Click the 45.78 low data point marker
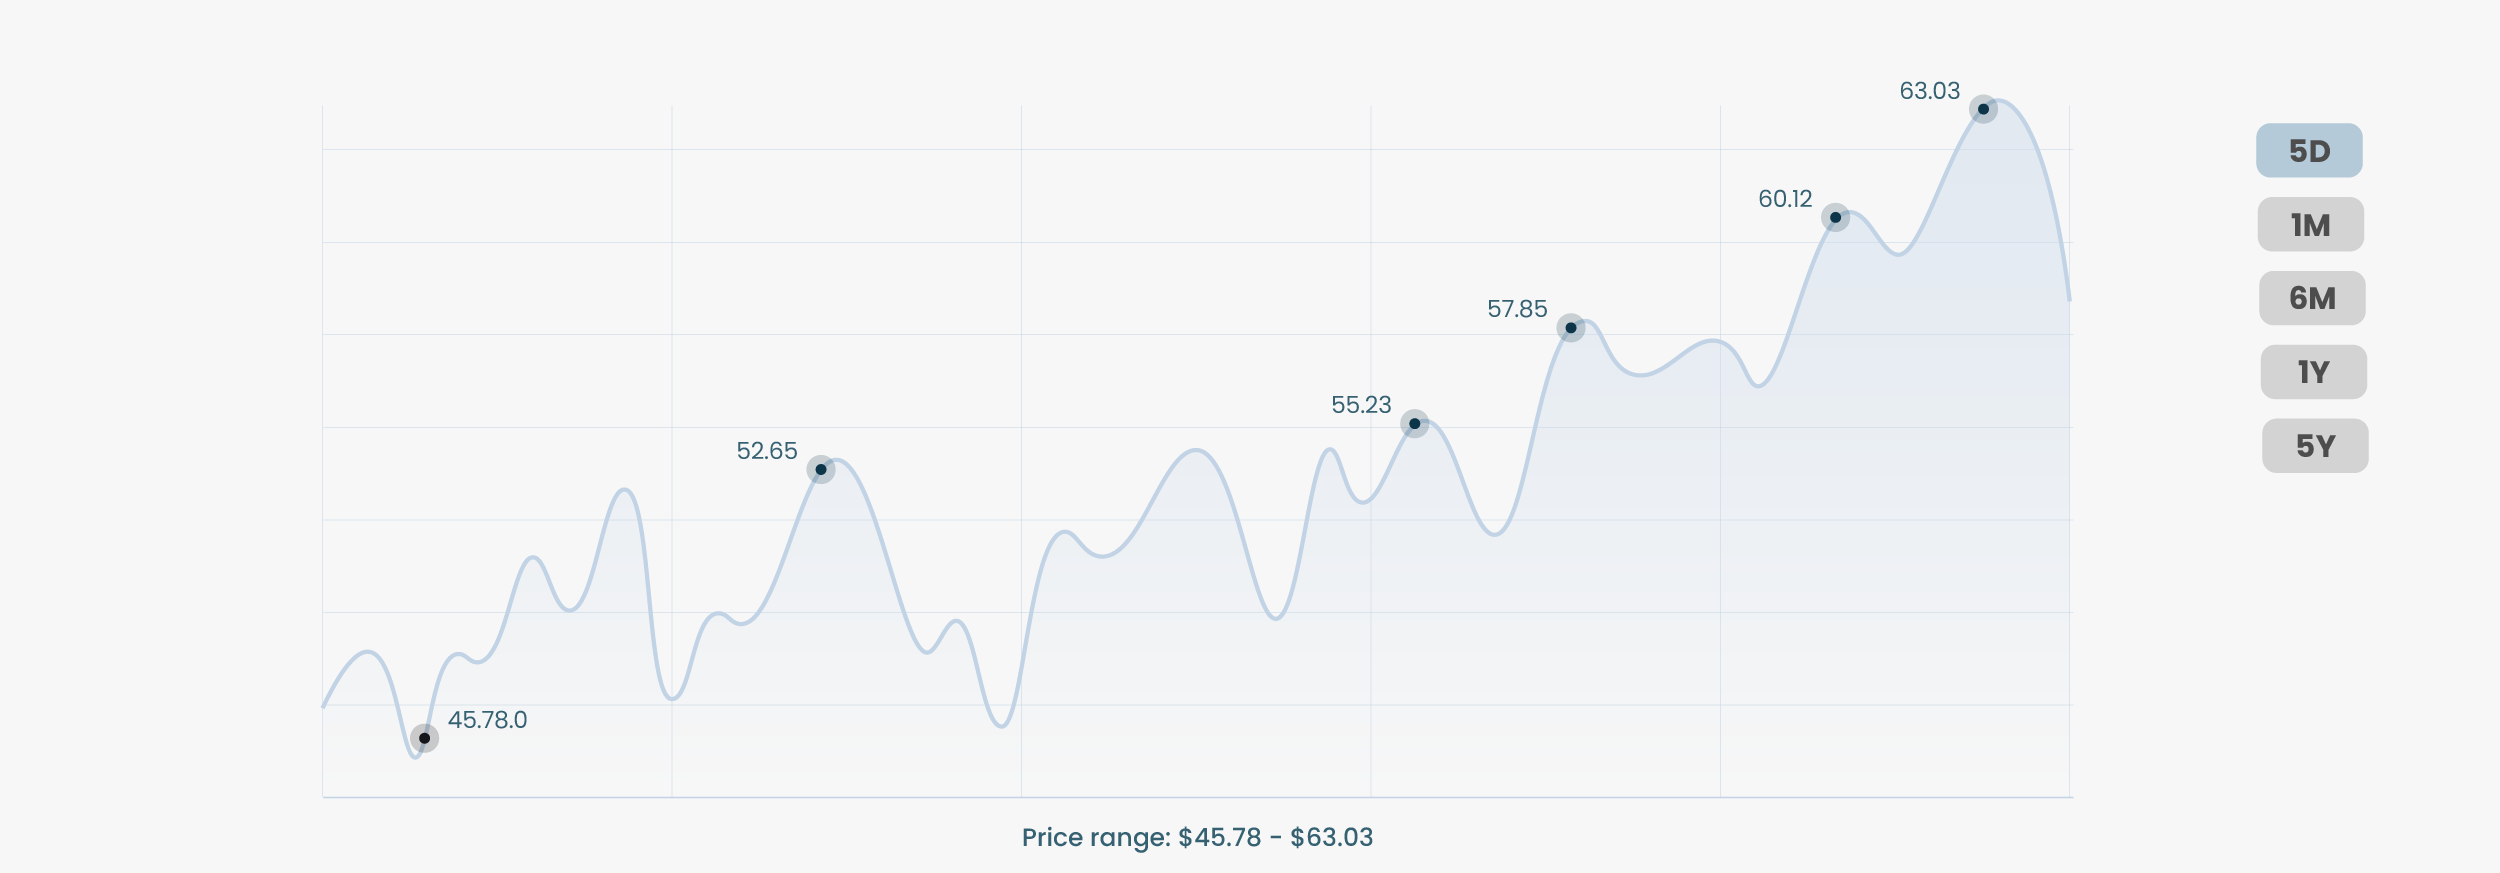Viewport: 2500px width, 873px height. (424, 738)
